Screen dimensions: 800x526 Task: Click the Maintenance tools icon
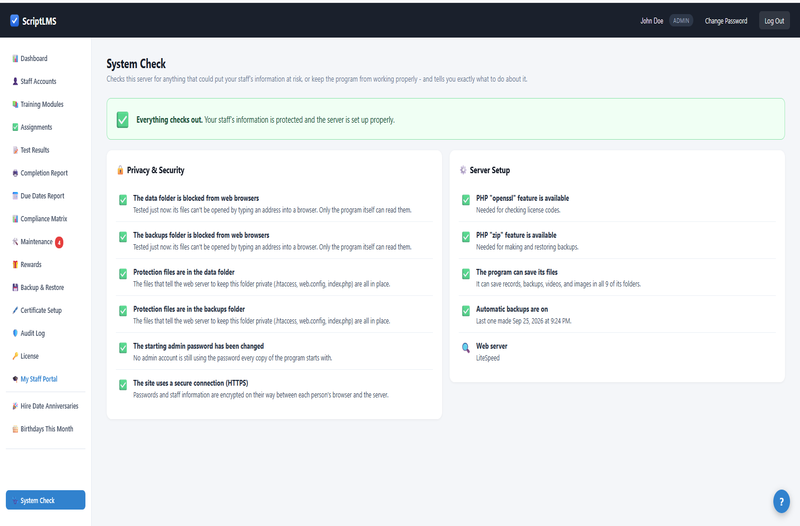pos(15,242)
